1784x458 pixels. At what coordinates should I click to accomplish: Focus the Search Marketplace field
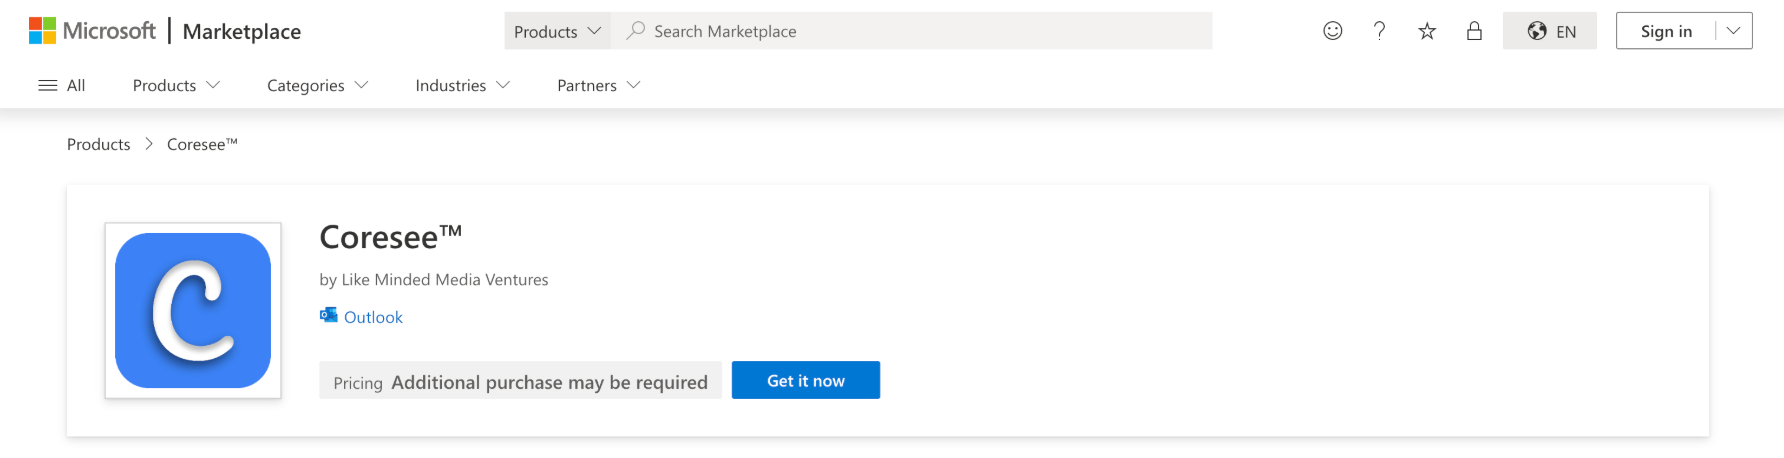tap(912, 31)
